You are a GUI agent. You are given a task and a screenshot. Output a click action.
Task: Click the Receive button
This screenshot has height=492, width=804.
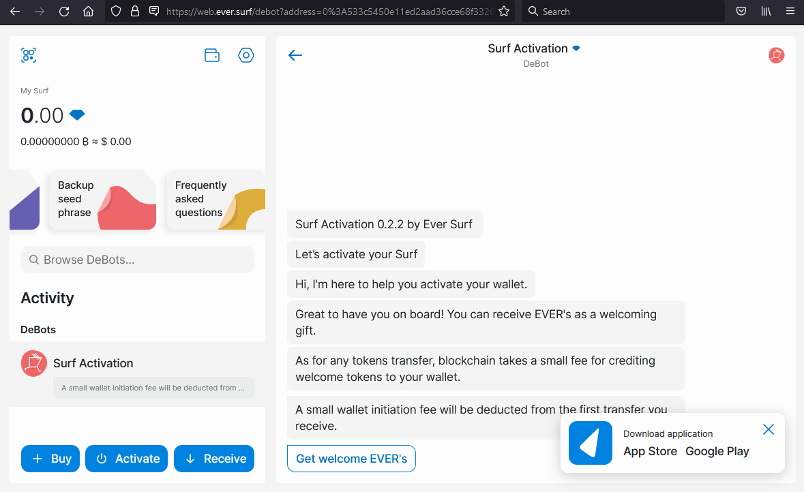(x=214, y=459)
